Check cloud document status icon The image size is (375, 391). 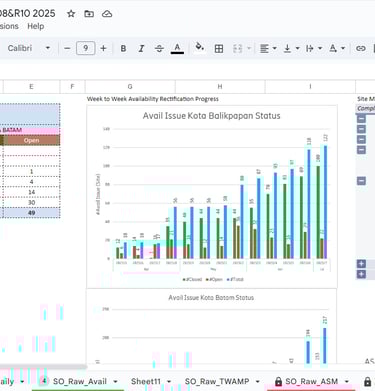(107, 14)
